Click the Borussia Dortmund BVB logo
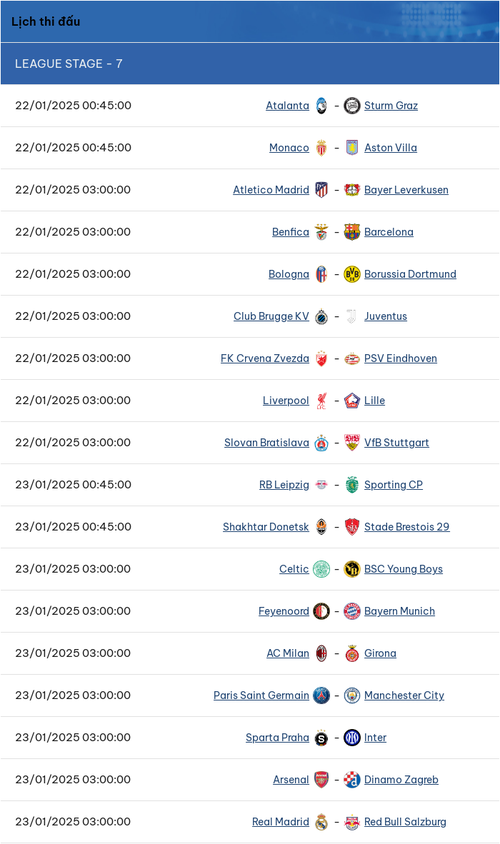500x844 pixels. point(352,274)
